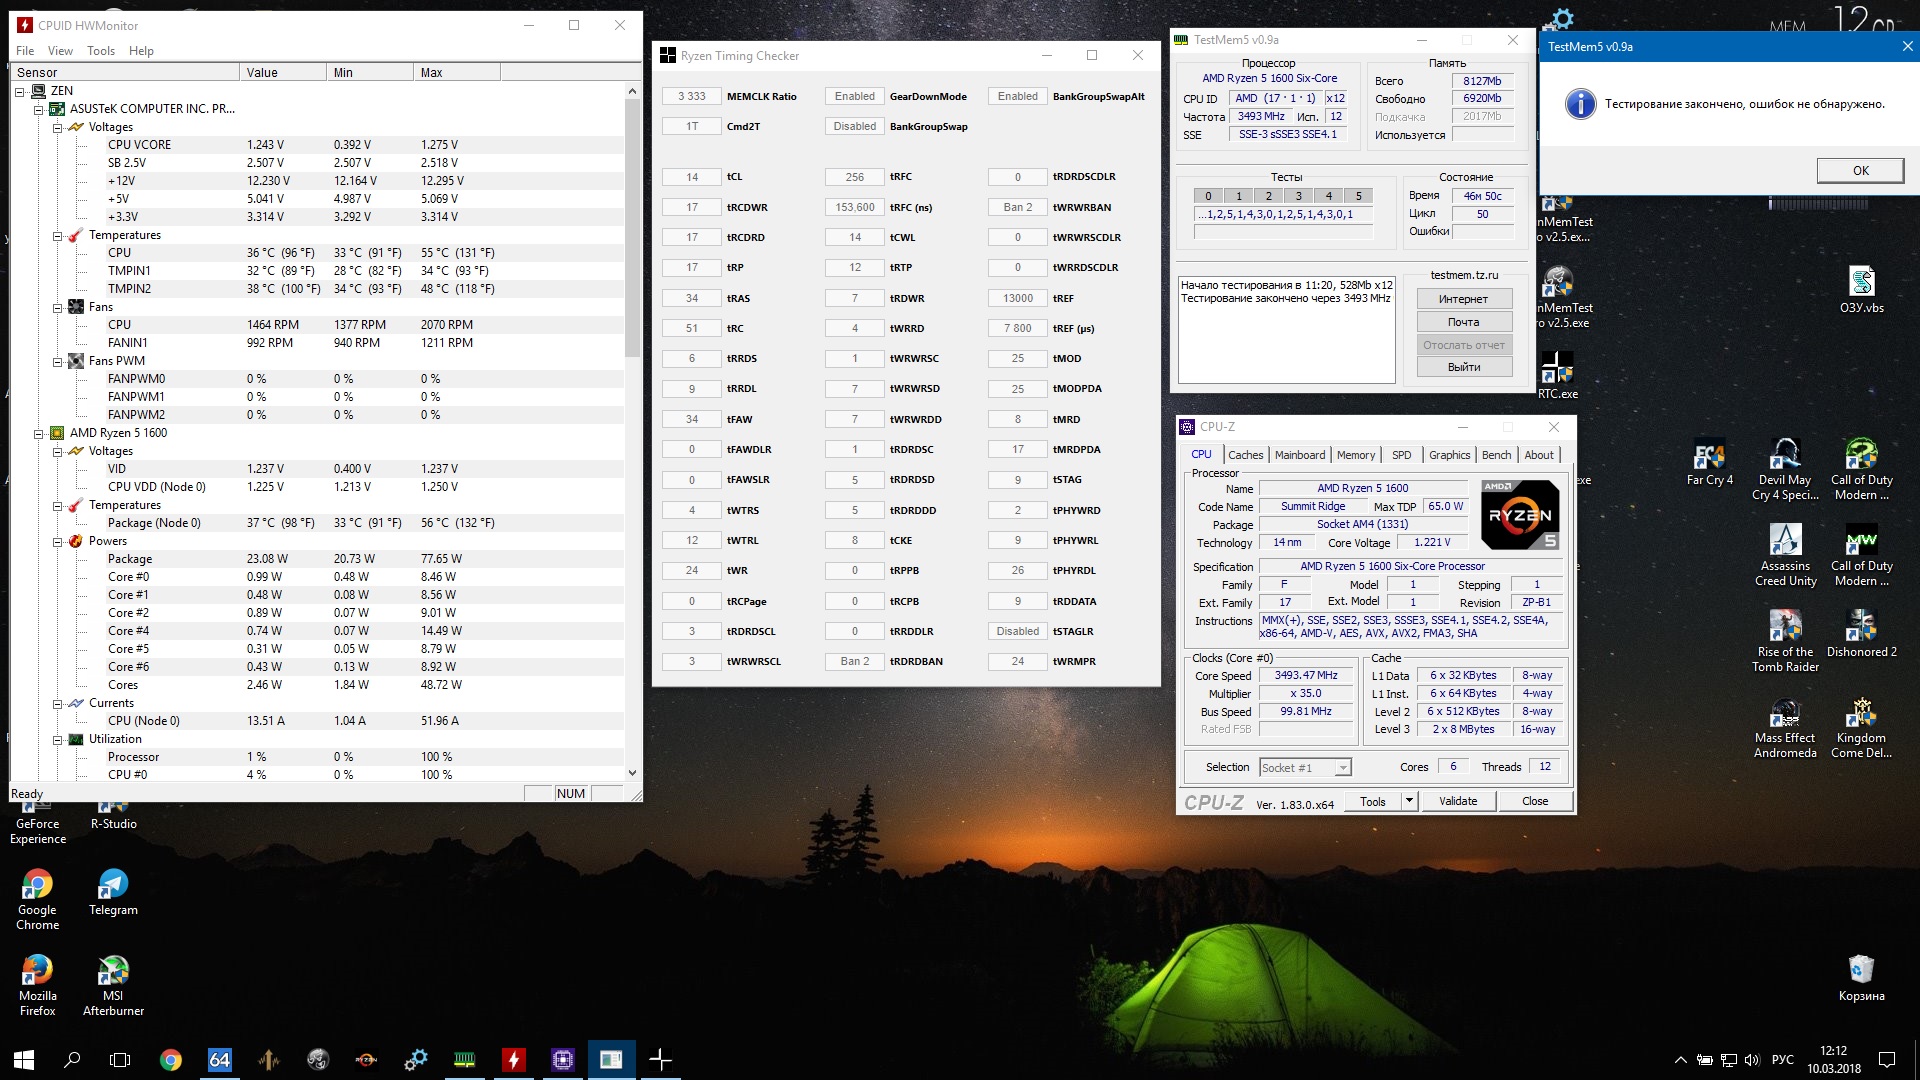Click OK in the TestMem5 dialog
1920x1080 pixels.
coord(1859,171)
